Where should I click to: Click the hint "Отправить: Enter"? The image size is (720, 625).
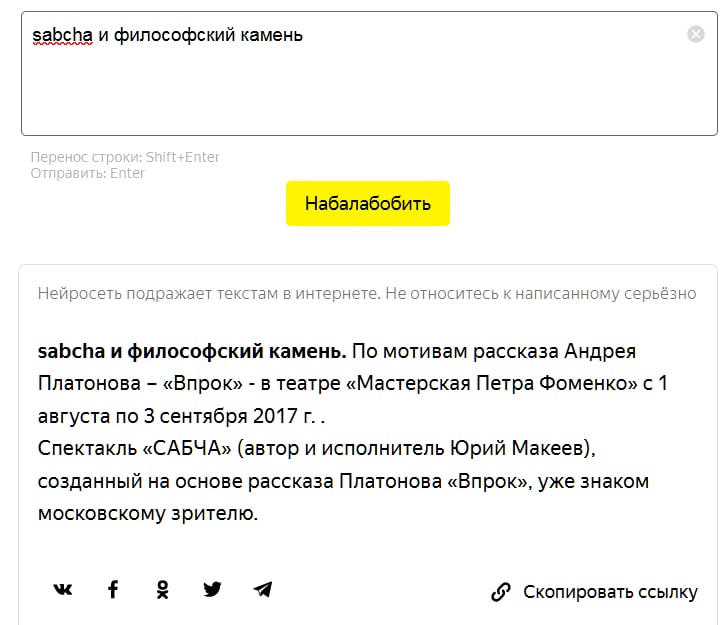coord(88,173)
